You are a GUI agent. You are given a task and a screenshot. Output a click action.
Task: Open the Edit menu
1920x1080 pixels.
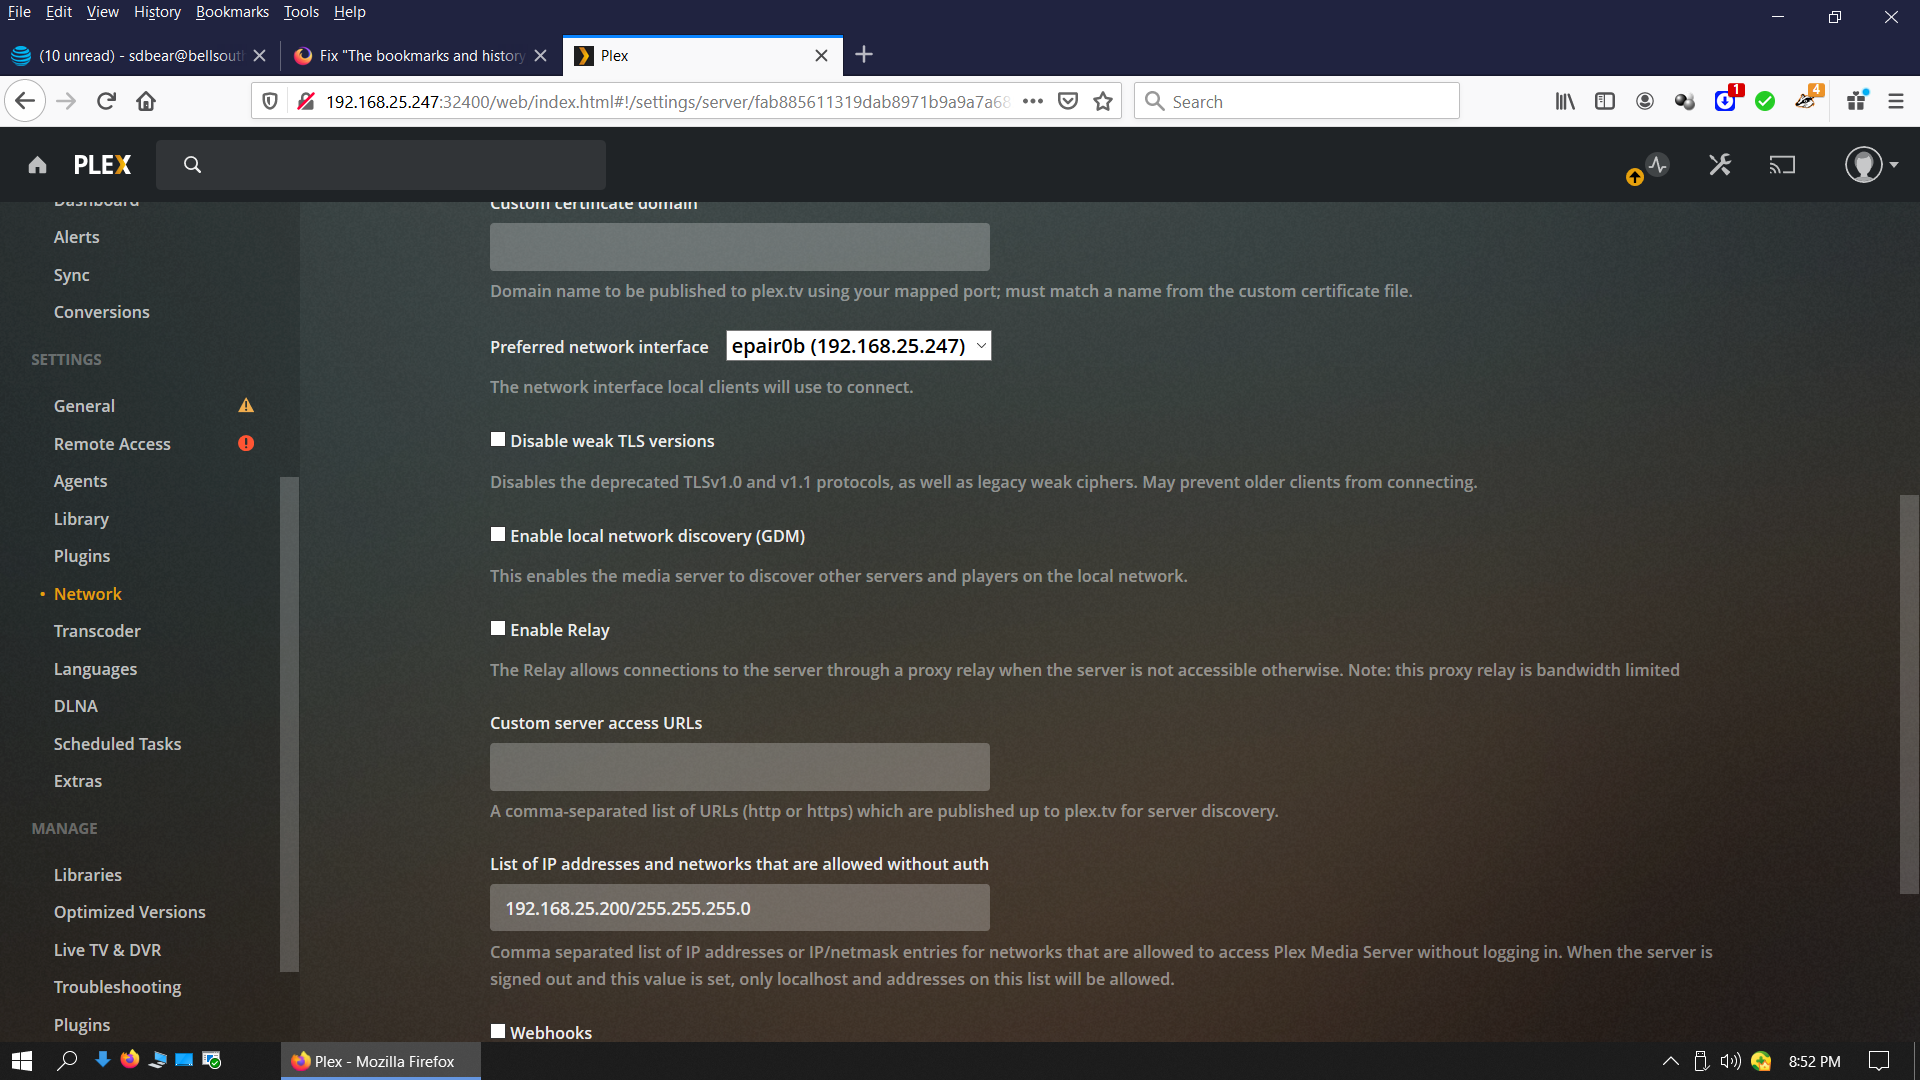tap(59, 12)
